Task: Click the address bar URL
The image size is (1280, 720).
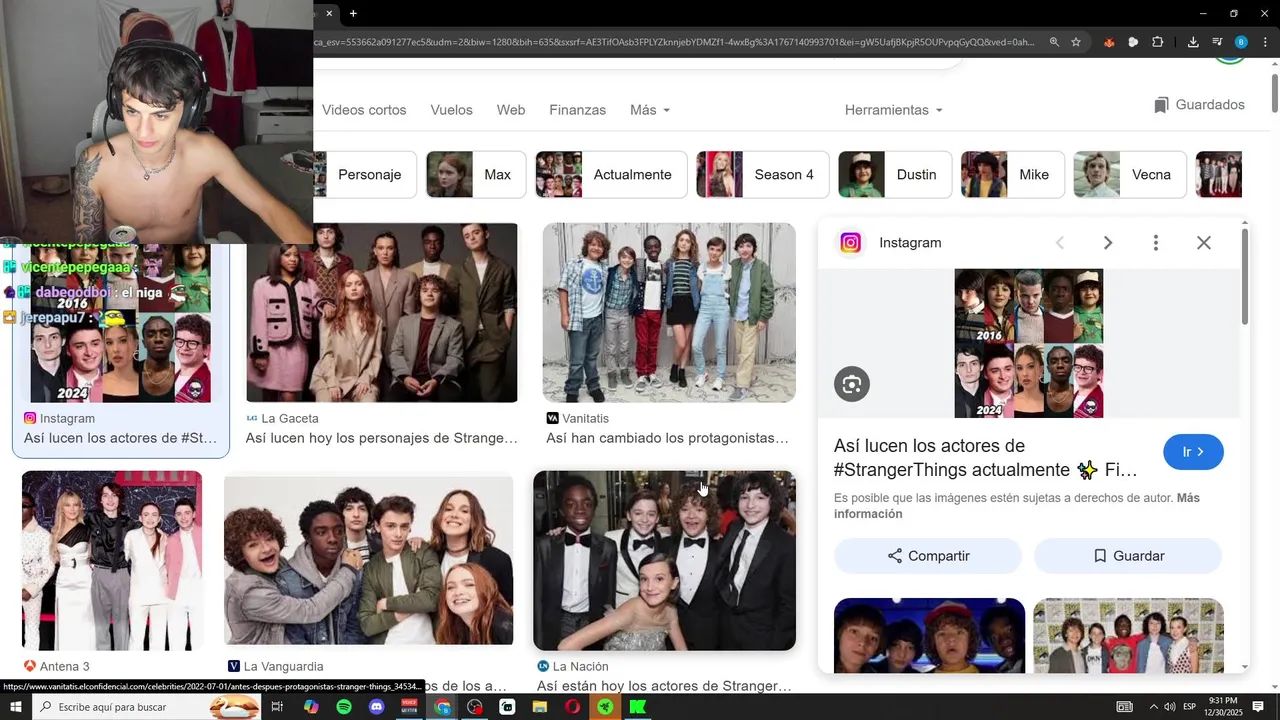Action: [x=675, y=42]
